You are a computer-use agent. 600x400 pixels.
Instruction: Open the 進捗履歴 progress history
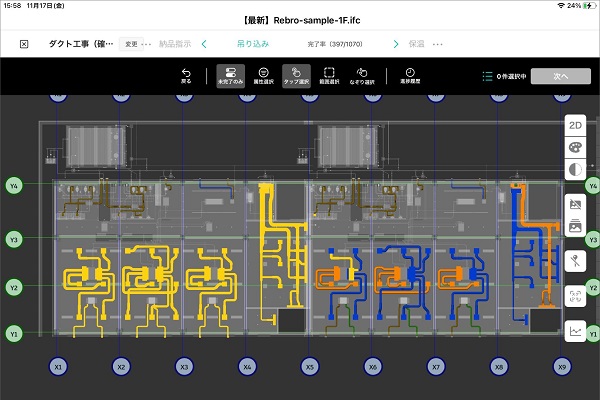[x=410, y=76]
